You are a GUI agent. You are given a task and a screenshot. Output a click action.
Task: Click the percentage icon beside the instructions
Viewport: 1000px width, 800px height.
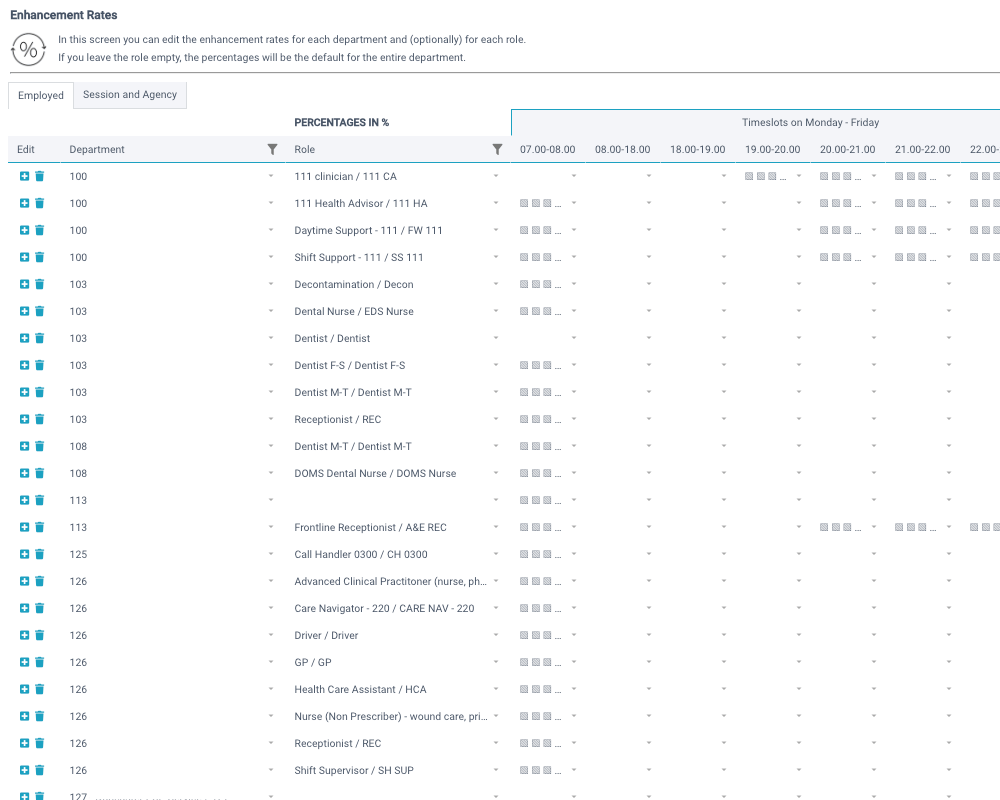(x=28, y=49)
